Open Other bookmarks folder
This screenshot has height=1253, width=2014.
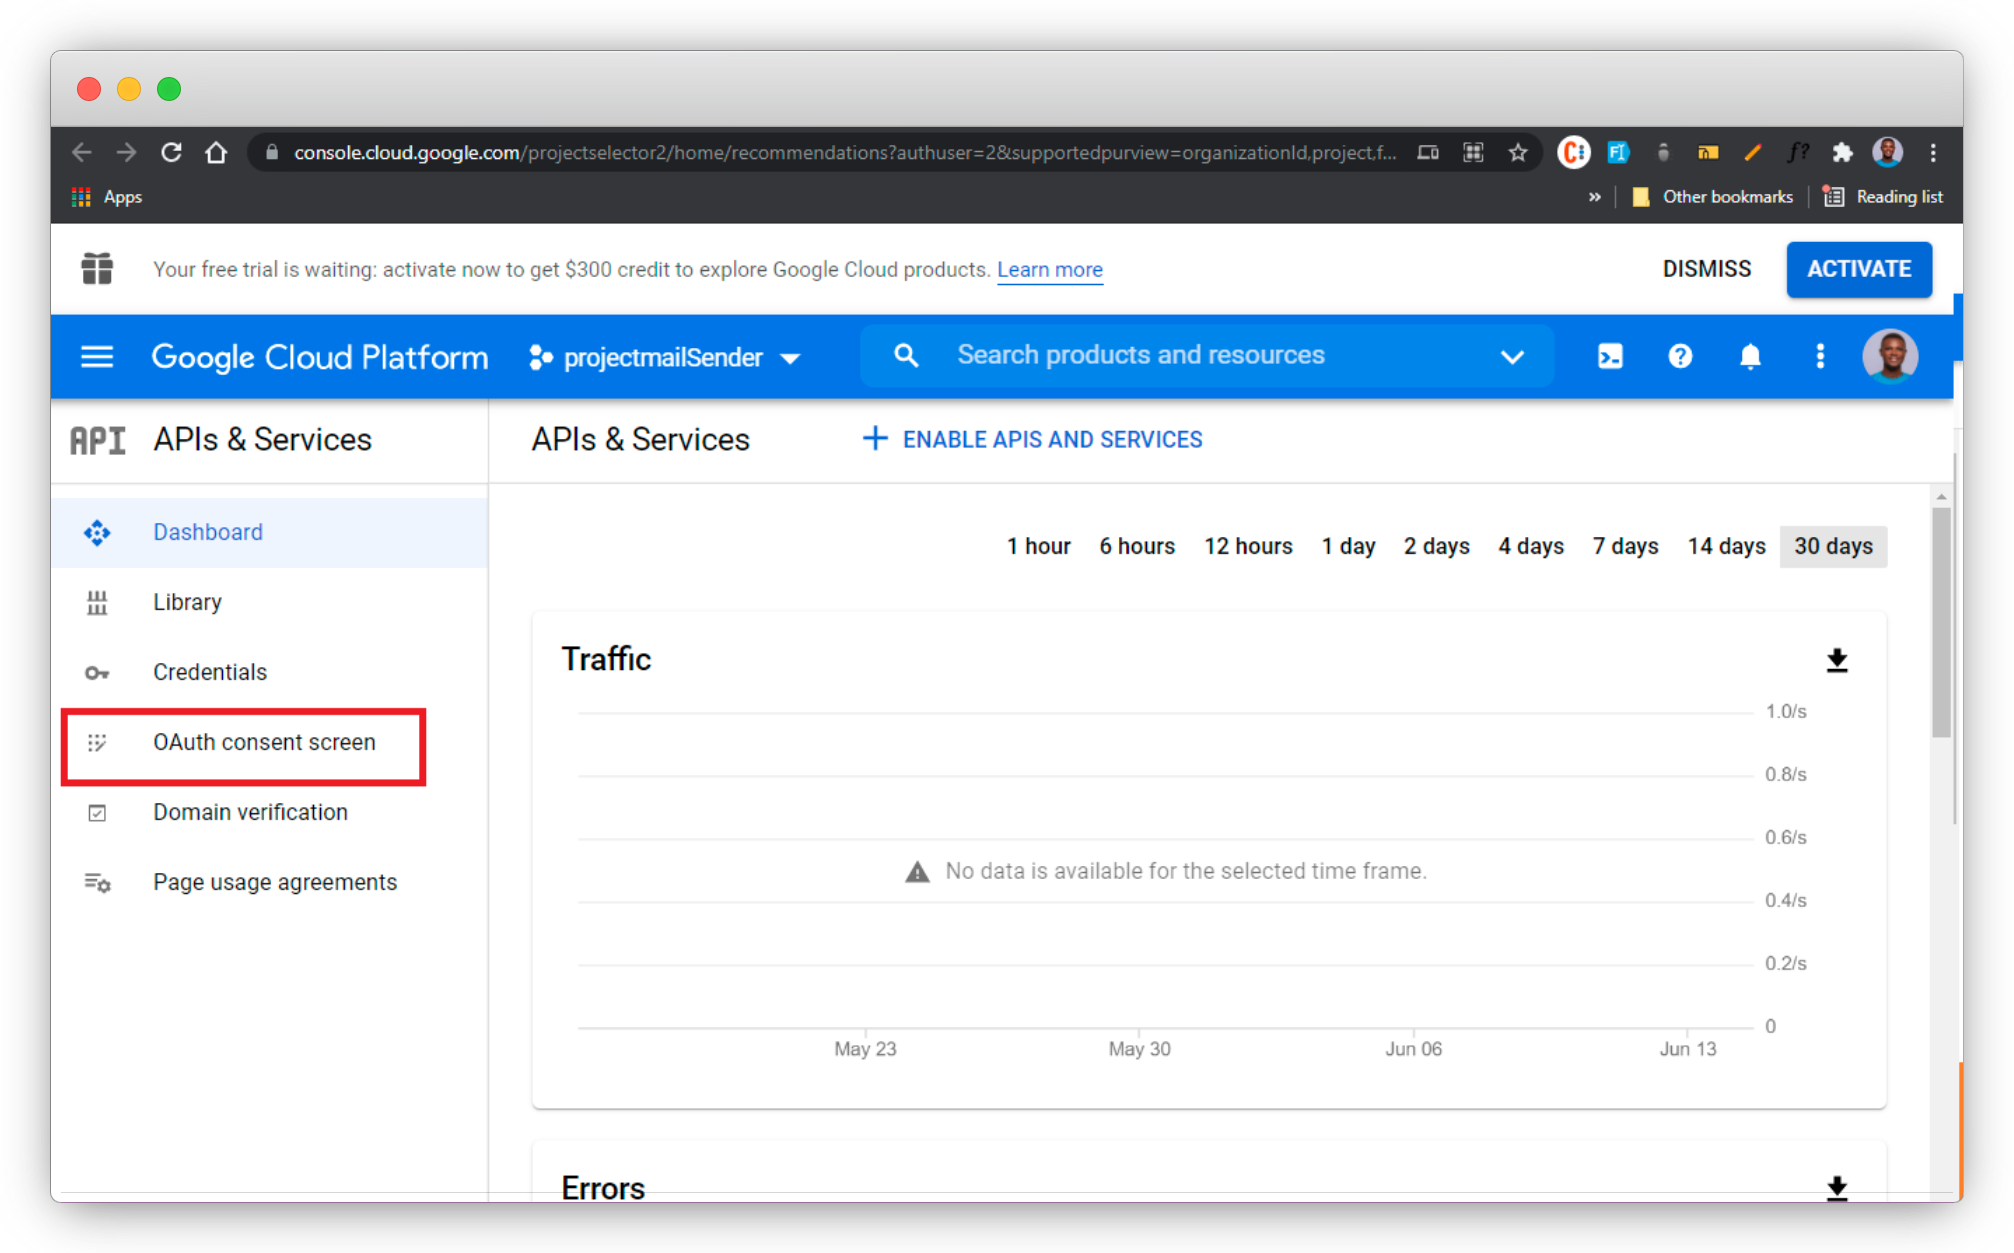click(1712, 197)
